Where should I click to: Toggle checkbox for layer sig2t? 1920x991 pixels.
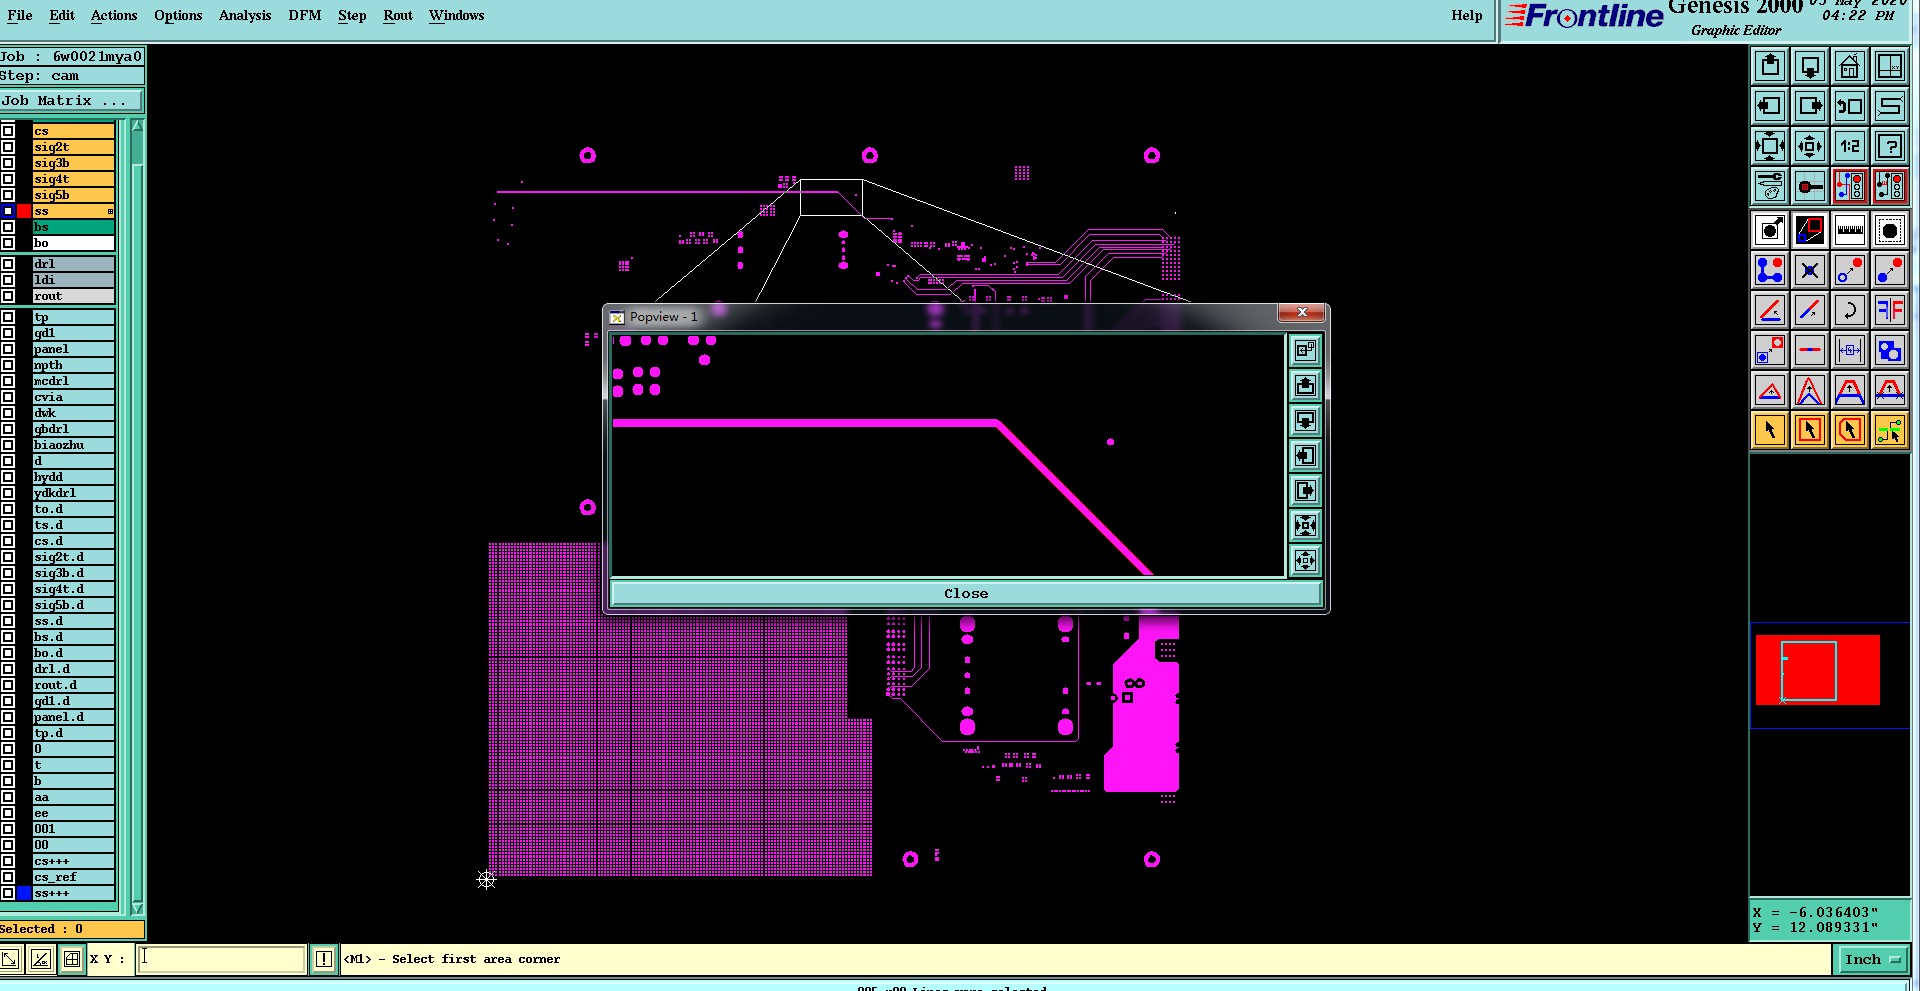(8, 147)
